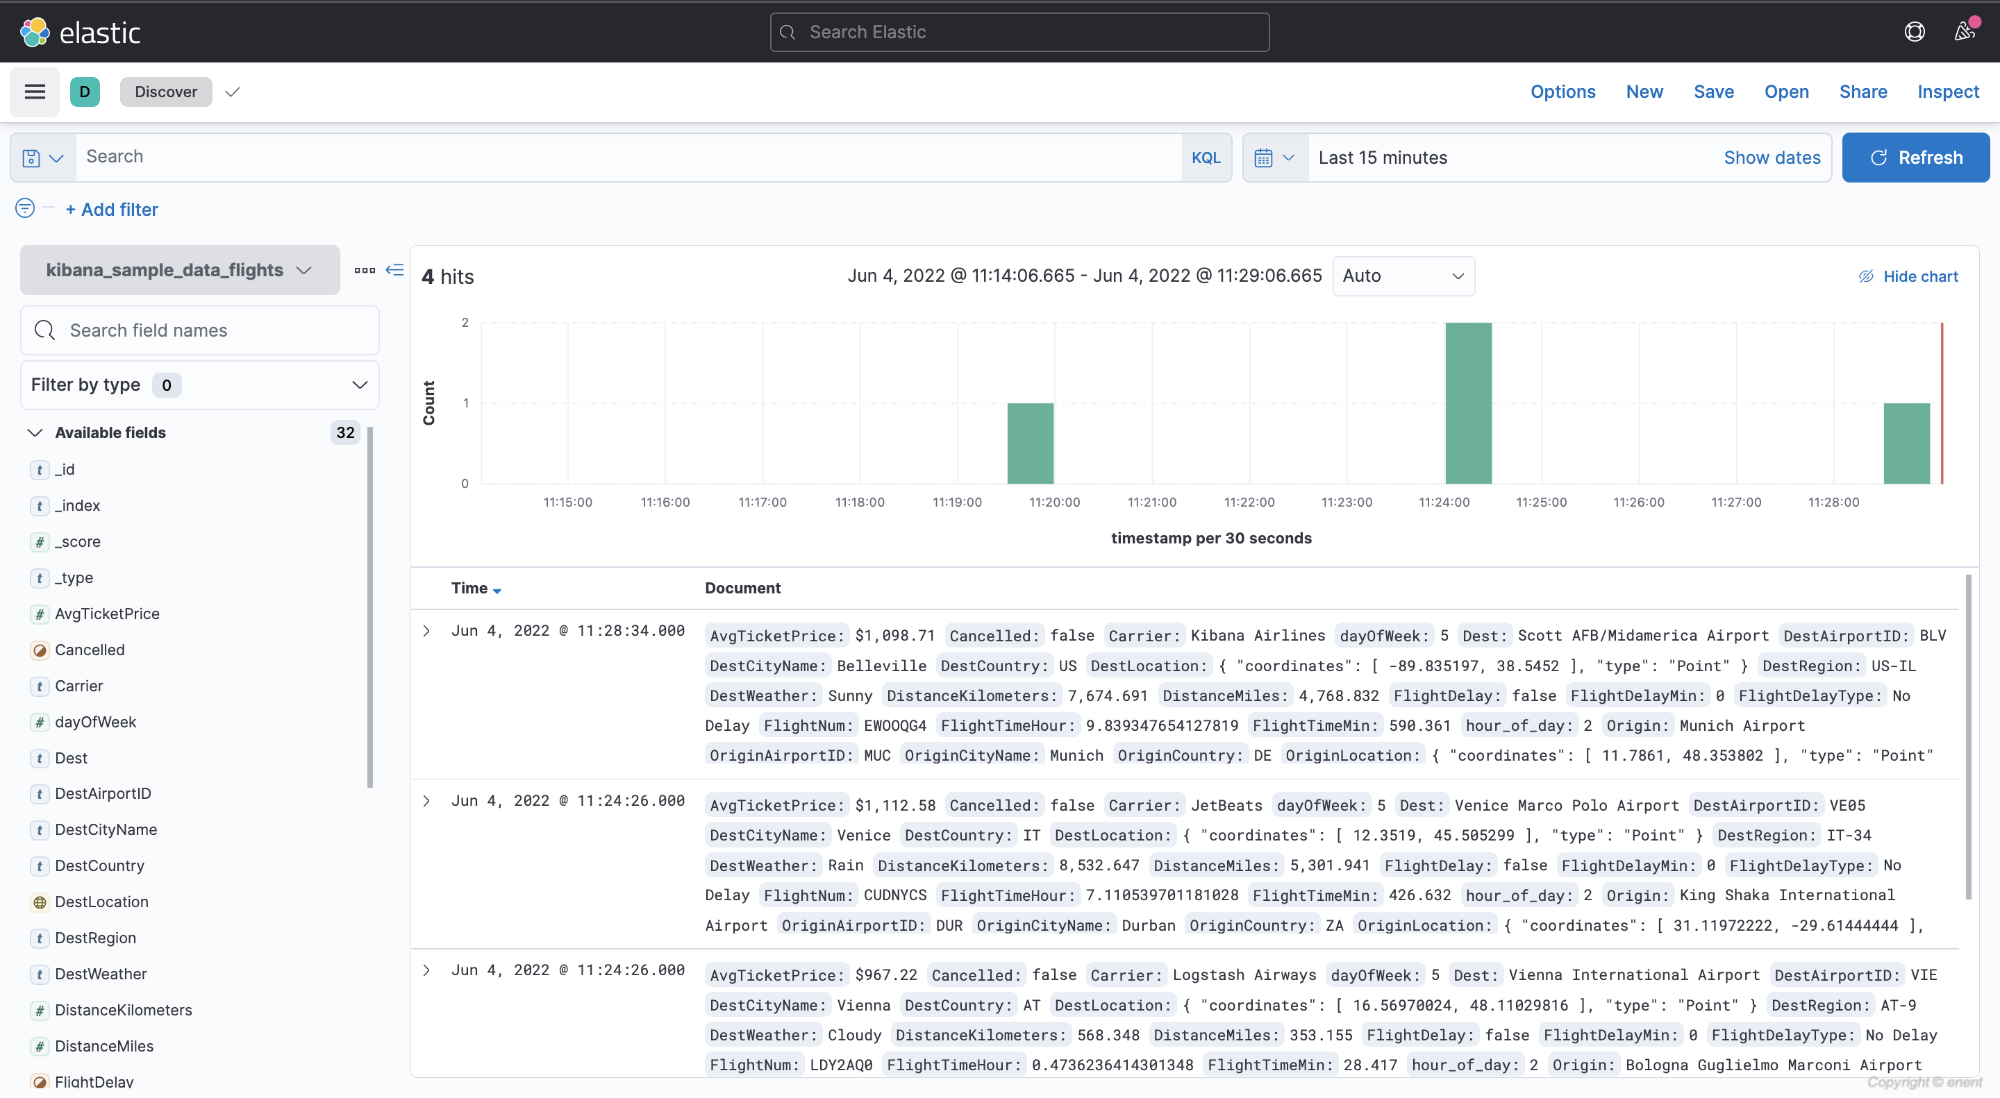
Task: Open the kibana_sample_data_flights index pattern dropdown
Action: [180, 270]
